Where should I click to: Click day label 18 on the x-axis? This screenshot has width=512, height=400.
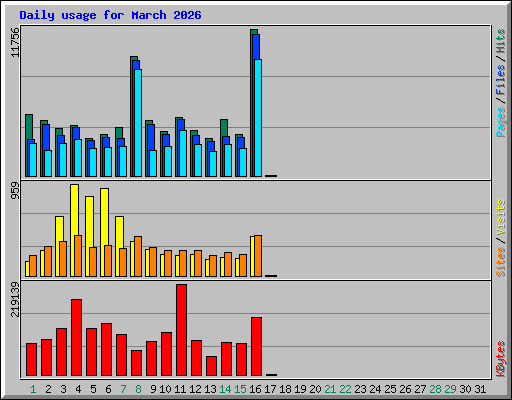tap(285, 389)
